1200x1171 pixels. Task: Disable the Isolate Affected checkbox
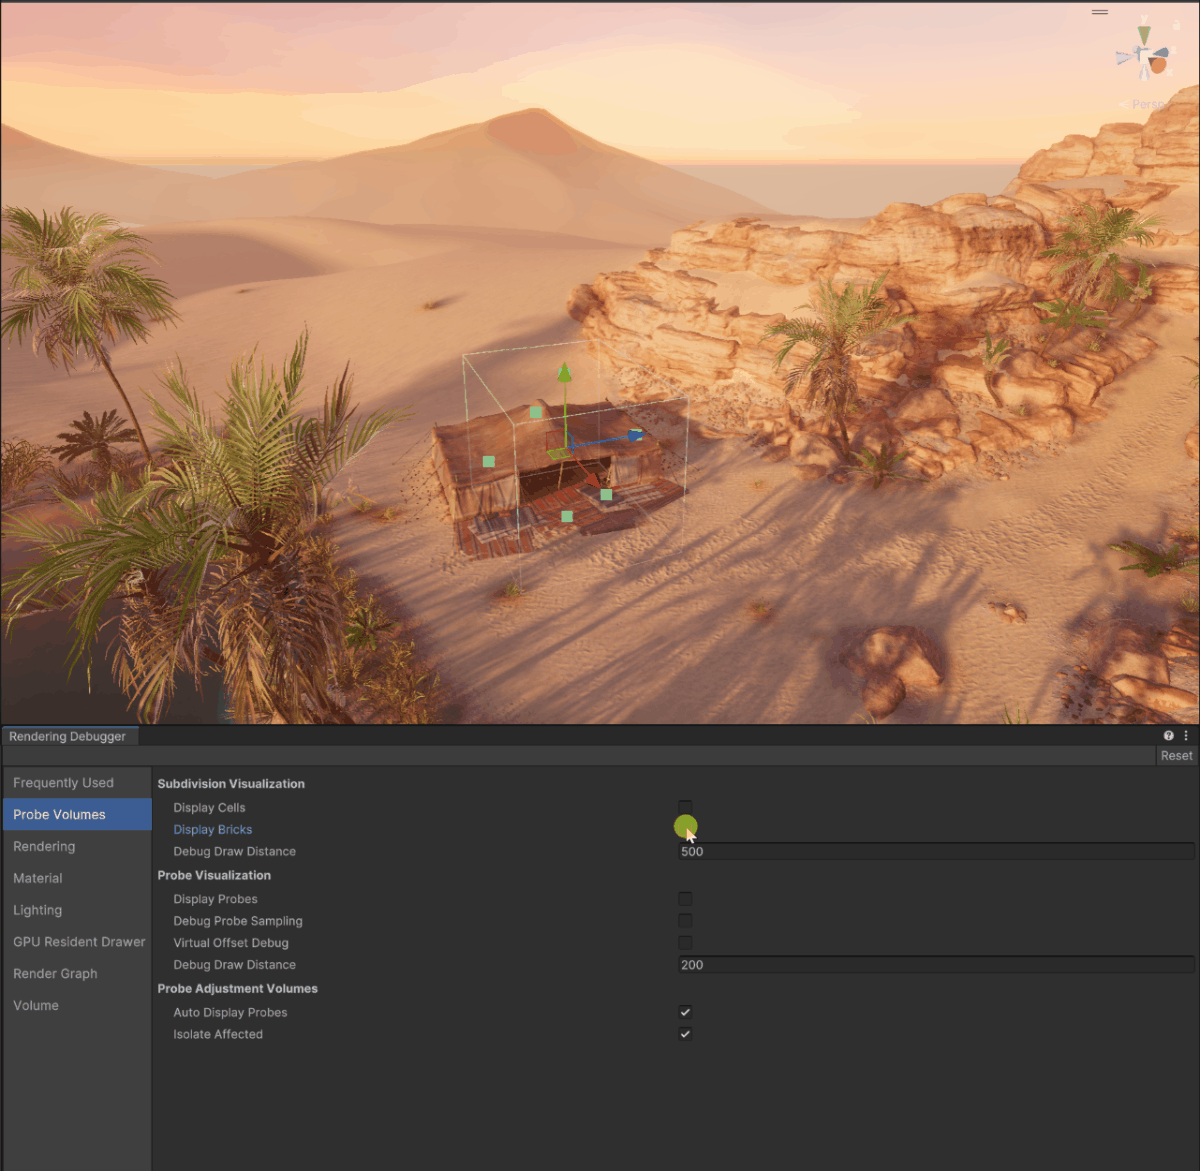pos(685,1034)
